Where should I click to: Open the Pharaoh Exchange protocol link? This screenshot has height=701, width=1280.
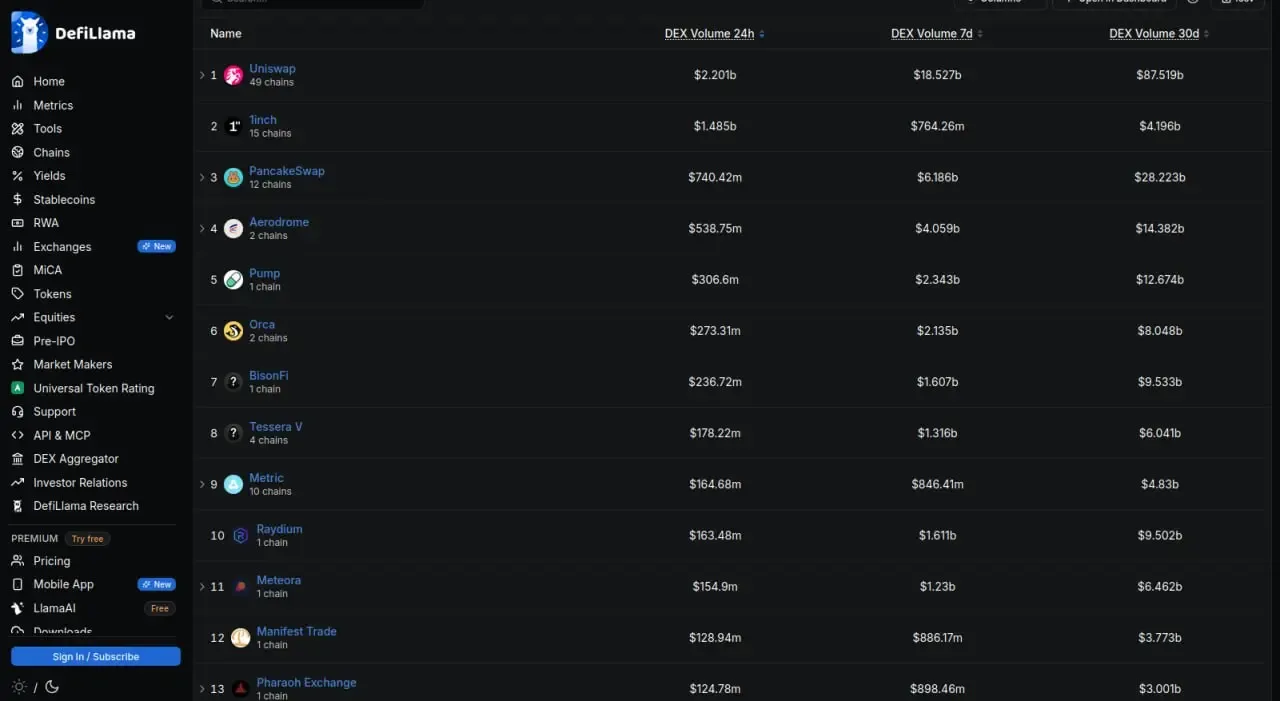pos(306,683)
